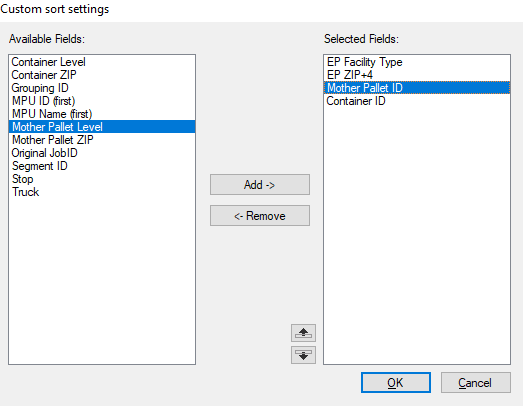Image resolution: width=523 pixels, height=406 pixels.
Task: Pick Mother Pallet Level item
Action: [x=102, y=127]
